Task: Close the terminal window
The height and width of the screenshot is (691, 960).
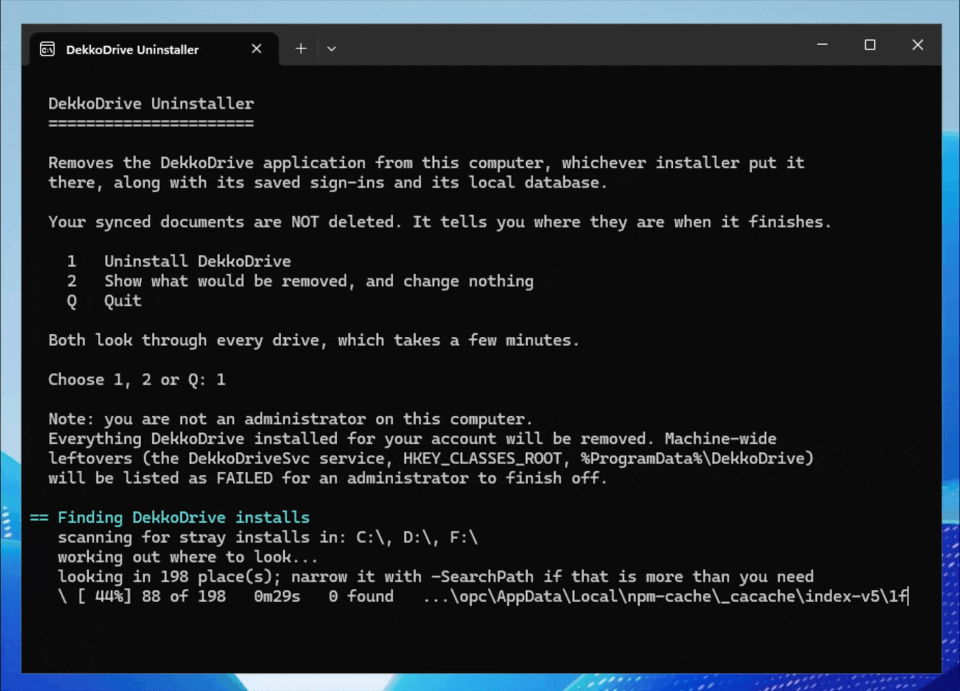Action: 917,45
